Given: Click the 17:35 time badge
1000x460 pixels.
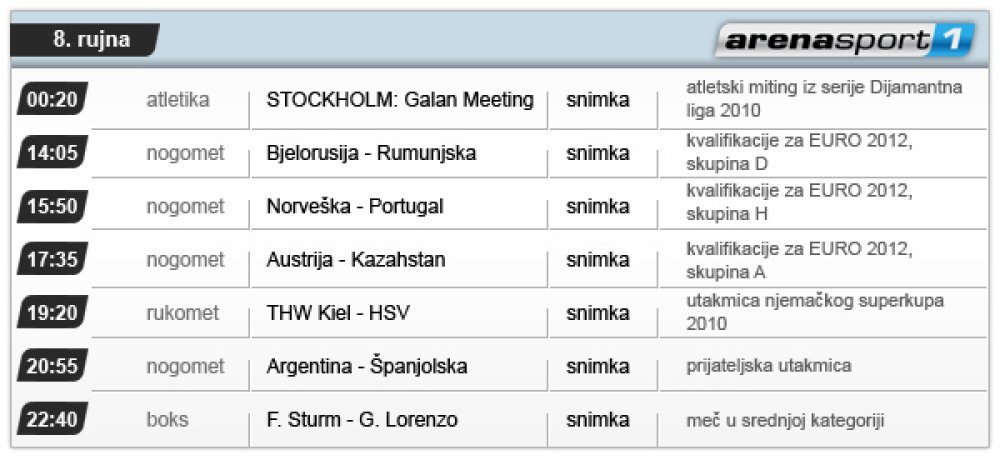Looking at the screenshot, I should 52,259.
